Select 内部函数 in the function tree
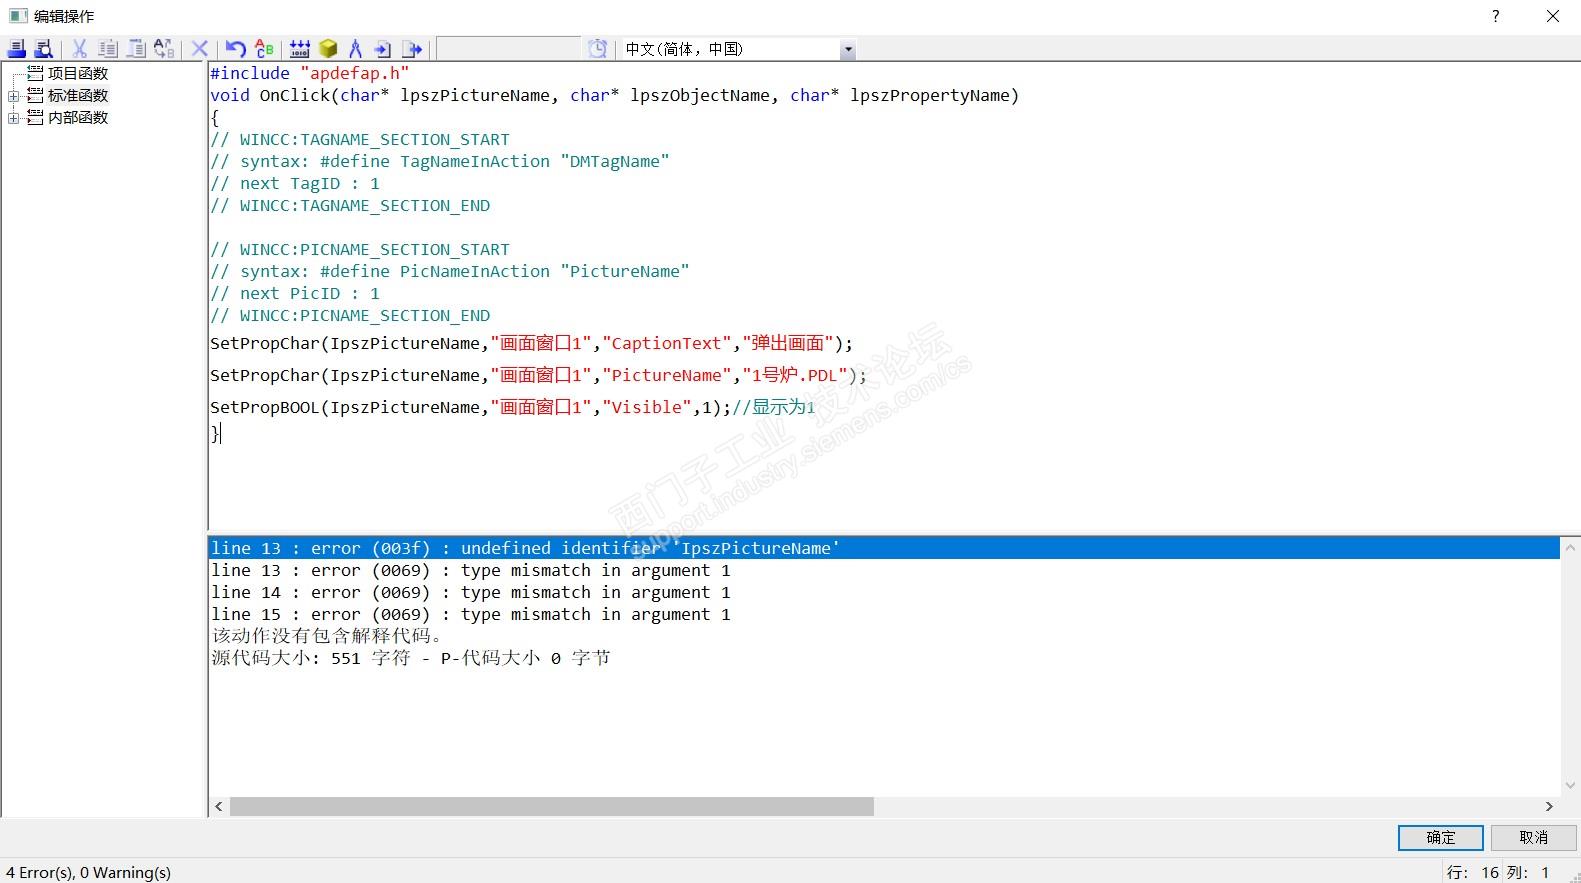Image resolution: width=1581 pixels, height=883 pixels. (x=78, y=117)
